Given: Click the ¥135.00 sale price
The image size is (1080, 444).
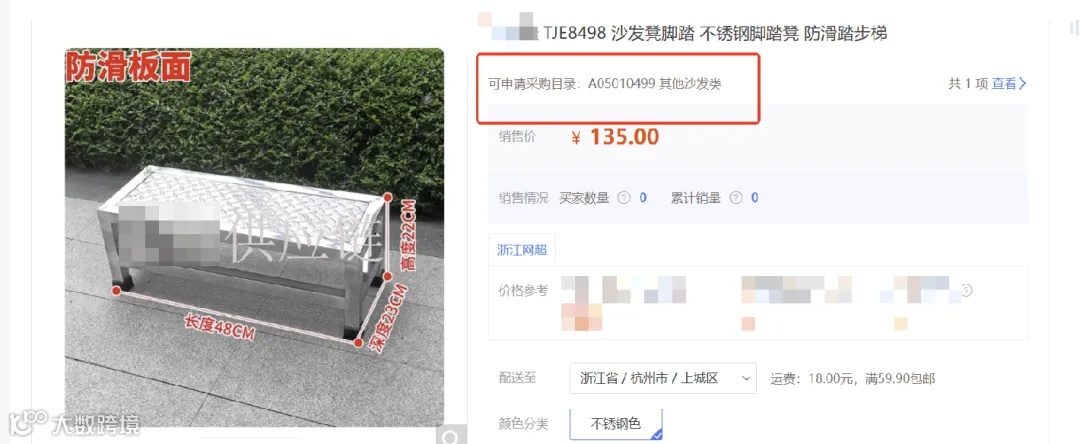Looking at the screenshot, I should pos(615,137).
